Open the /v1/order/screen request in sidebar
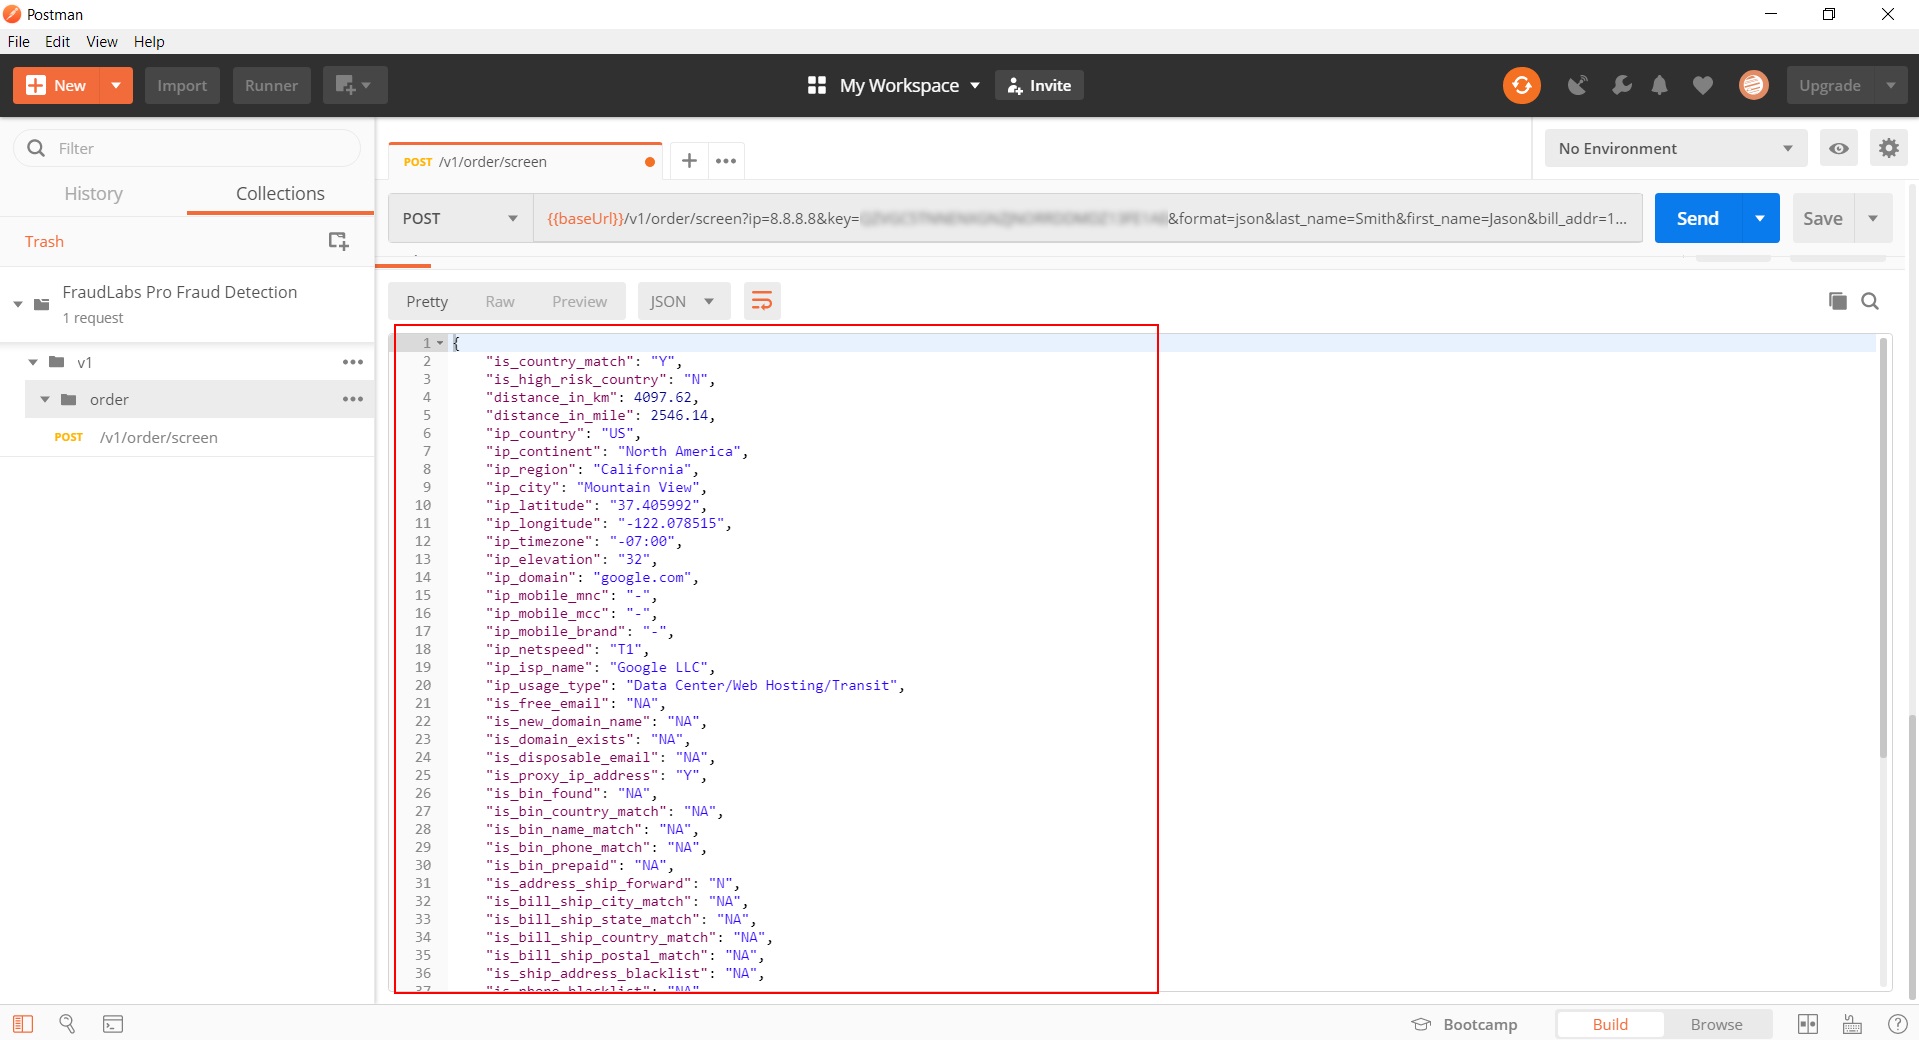Image resolution: width=1919 pixels, height=1040 pixels. (x=187, y=437)
